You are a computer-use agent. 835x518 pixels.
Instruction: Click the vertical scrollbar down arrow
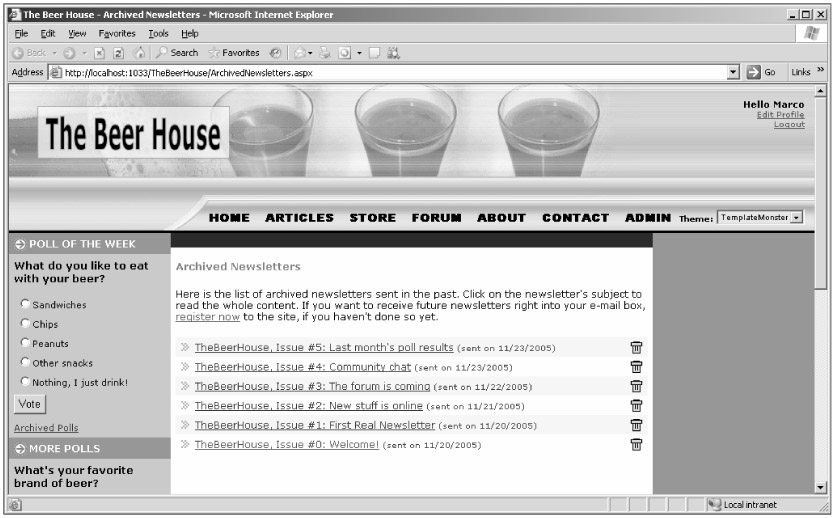821,487
